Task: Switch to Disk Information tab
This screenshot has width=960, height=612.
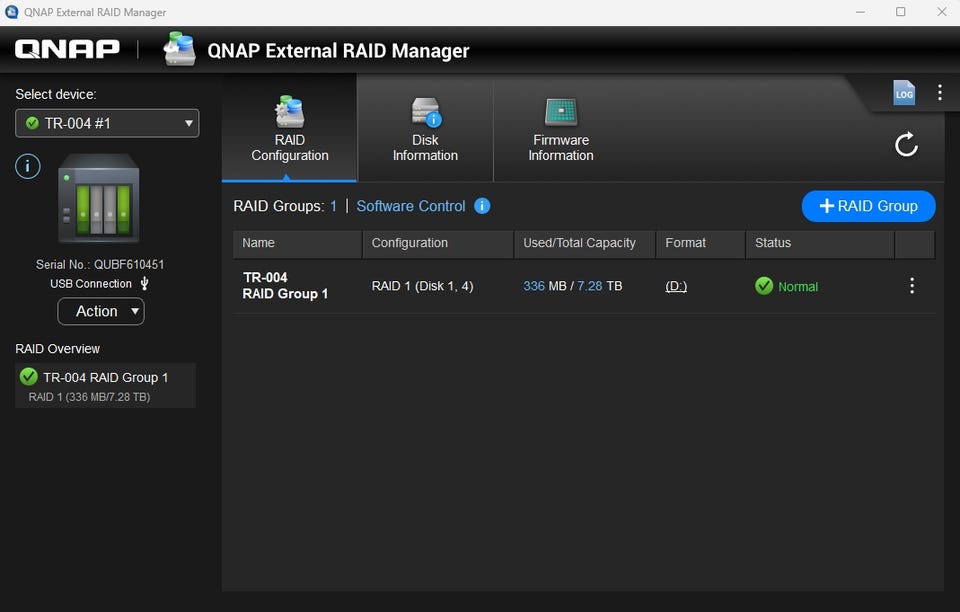Action: pos(425,129)
